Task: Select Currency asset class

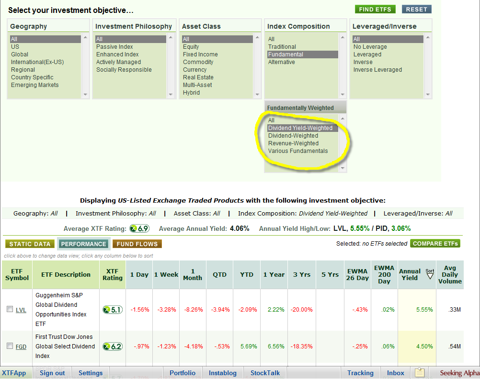Action: [195, 70]
